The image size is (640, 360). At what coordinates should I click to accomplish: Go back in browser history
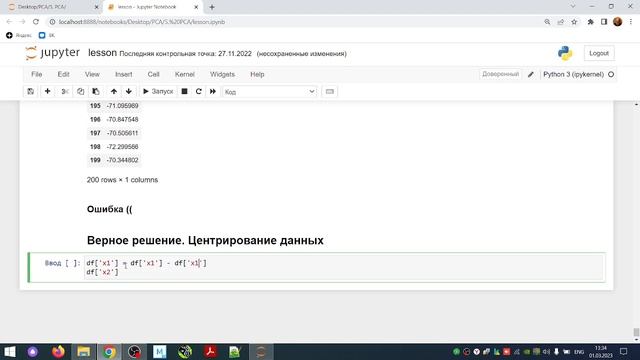pos(9,22)
